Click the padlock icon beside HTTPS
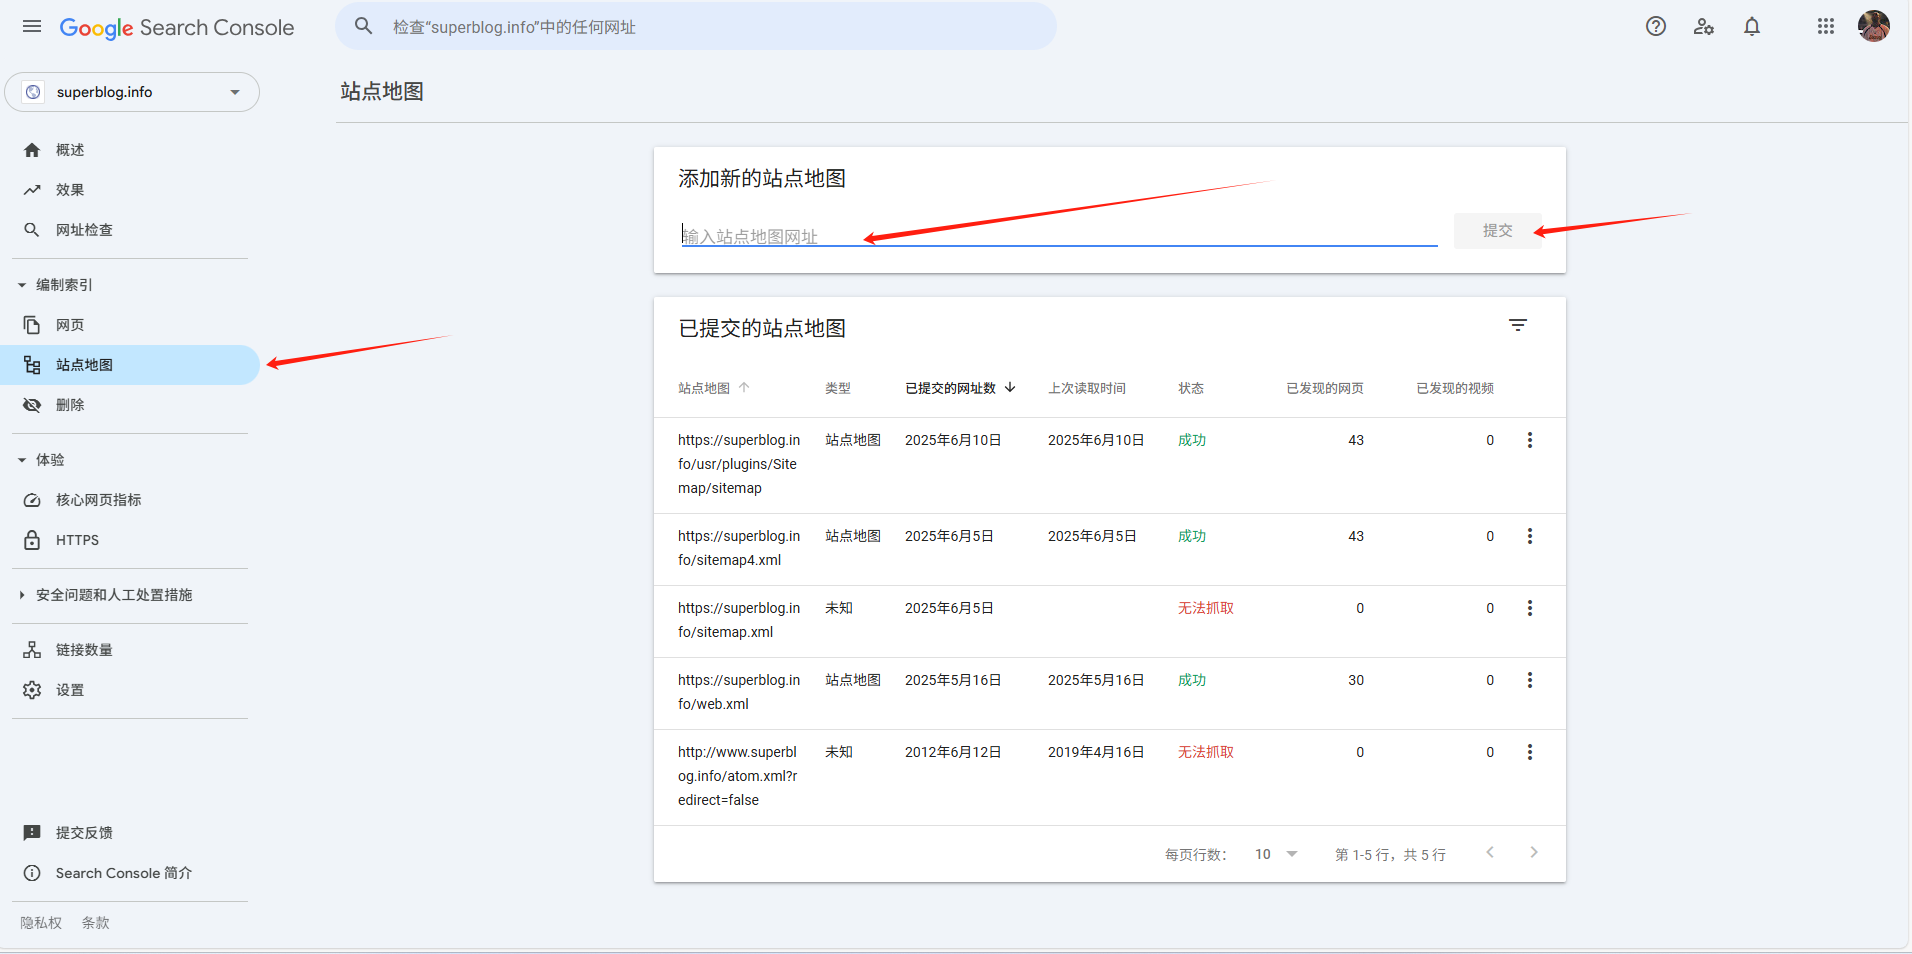This screenshot has width=1912, height=954. click(32, 540)
